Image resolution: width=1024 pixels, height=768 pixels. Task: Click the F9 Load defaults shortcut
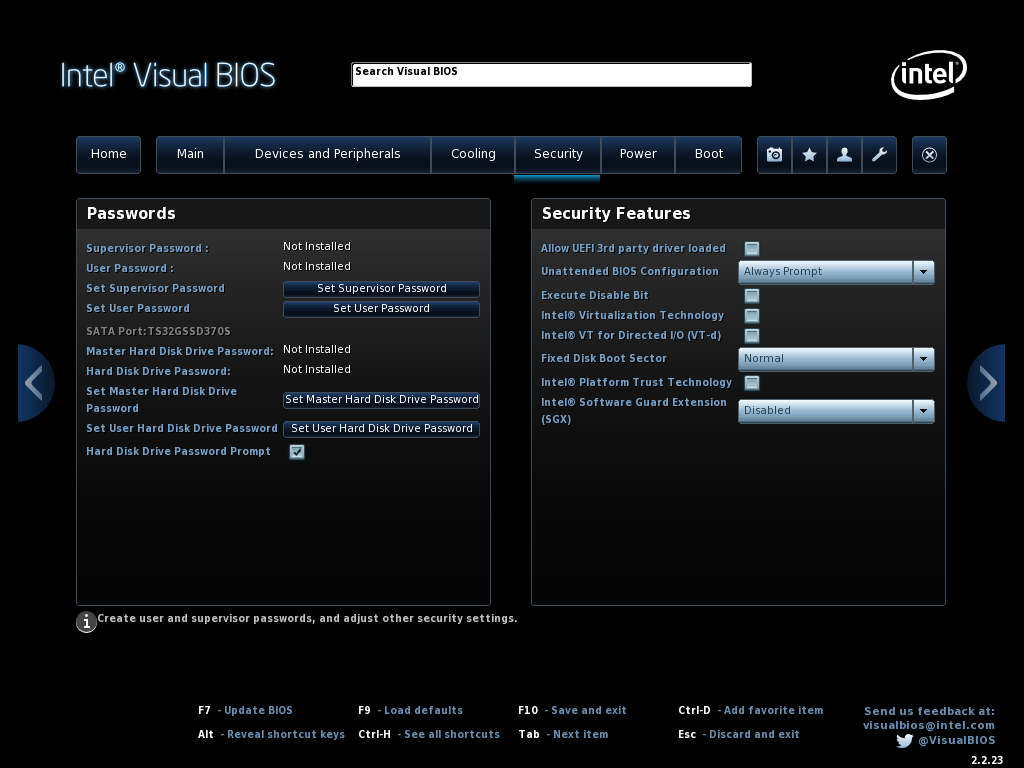tap(410, 711)
